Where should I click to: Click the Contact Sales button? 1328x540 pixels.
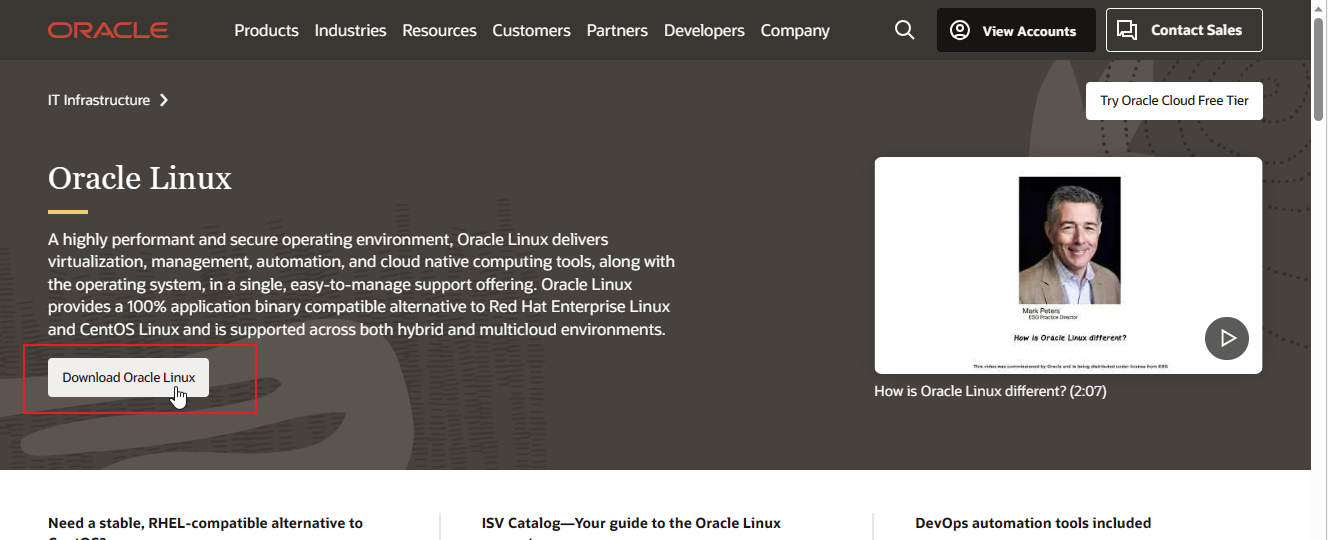click(x=1184, y=30)
